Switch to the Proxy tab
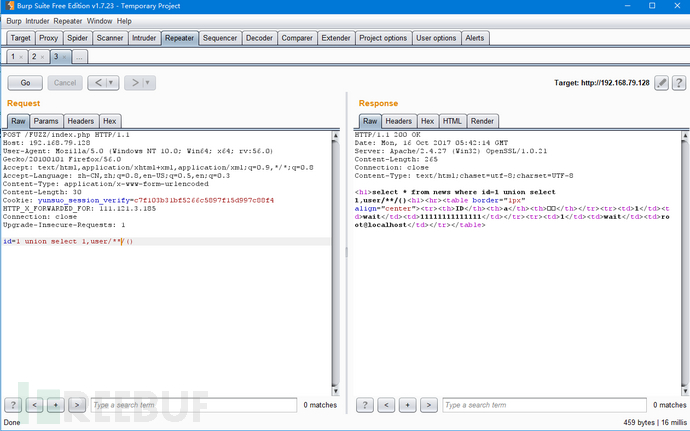 tap(48, 38)
